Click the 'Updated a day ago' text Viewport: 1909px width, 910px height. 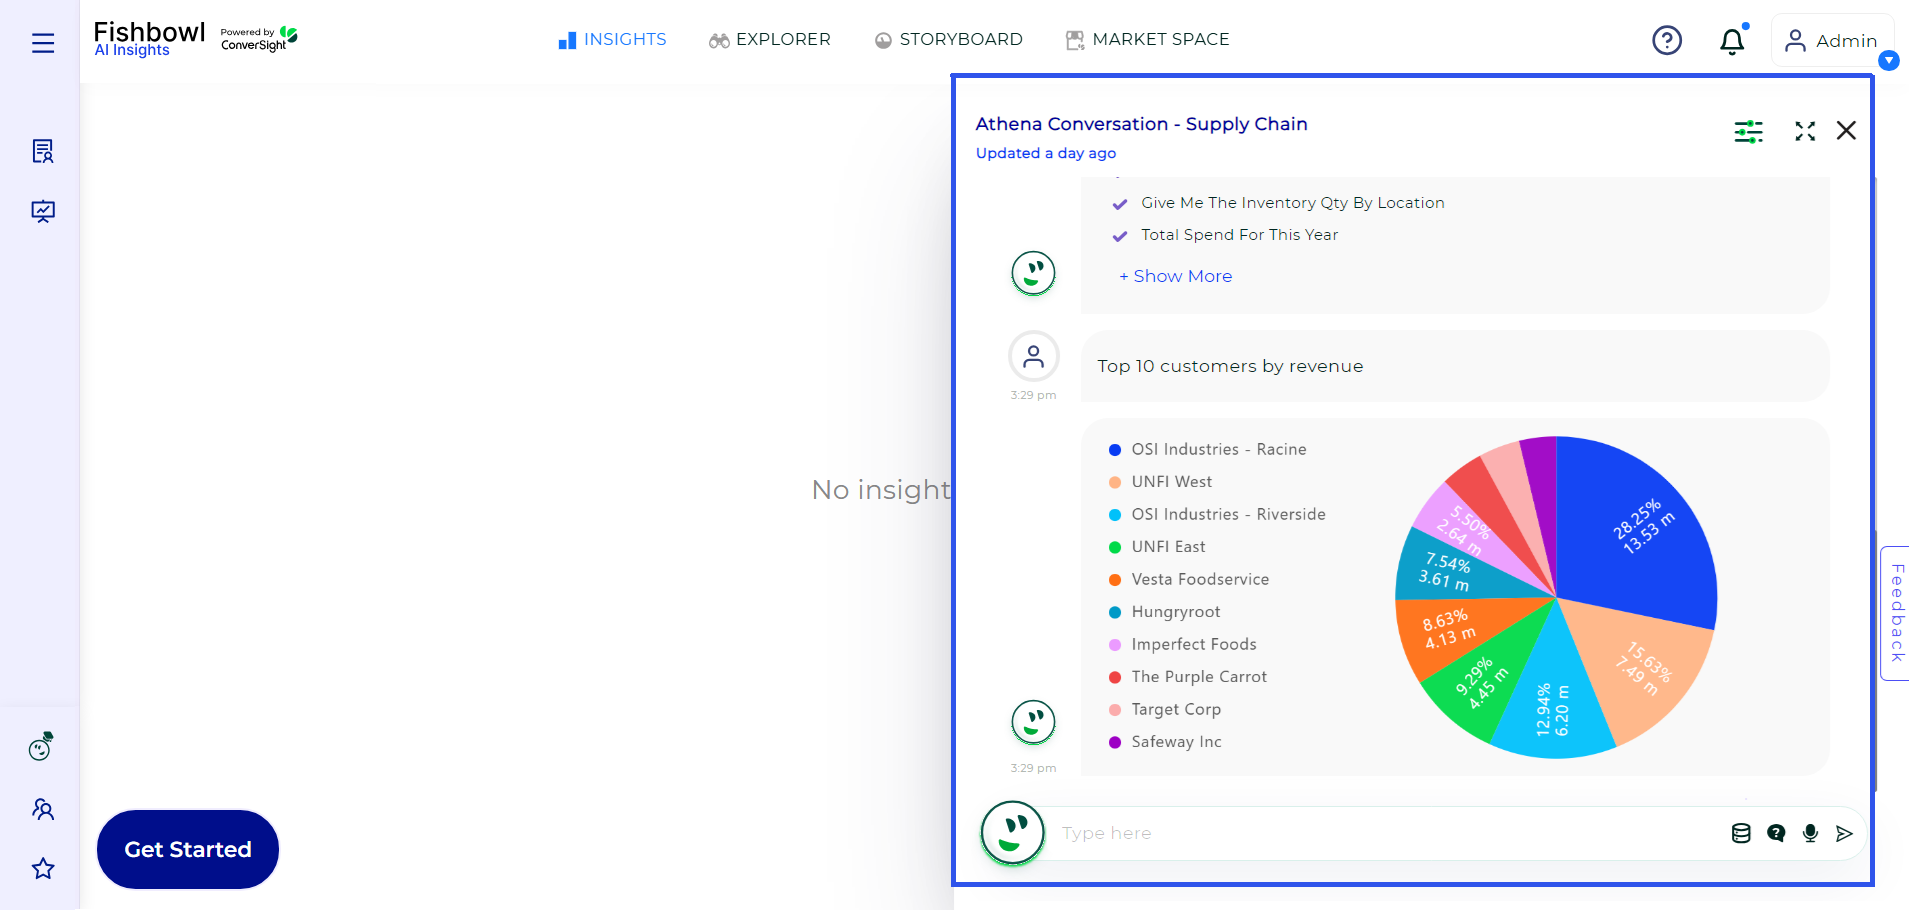[1046, 153]
